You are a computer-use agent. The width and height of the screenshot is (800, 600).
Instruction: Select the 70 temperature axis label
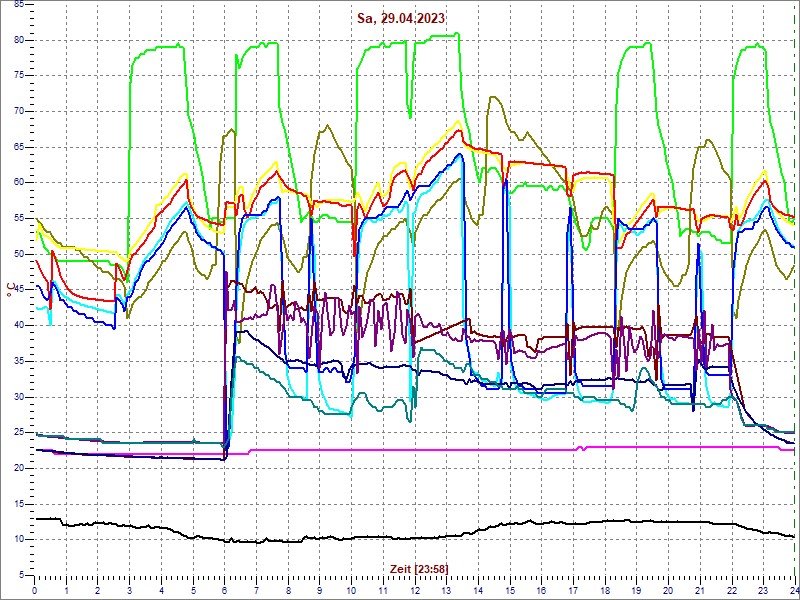pos(18,111)
